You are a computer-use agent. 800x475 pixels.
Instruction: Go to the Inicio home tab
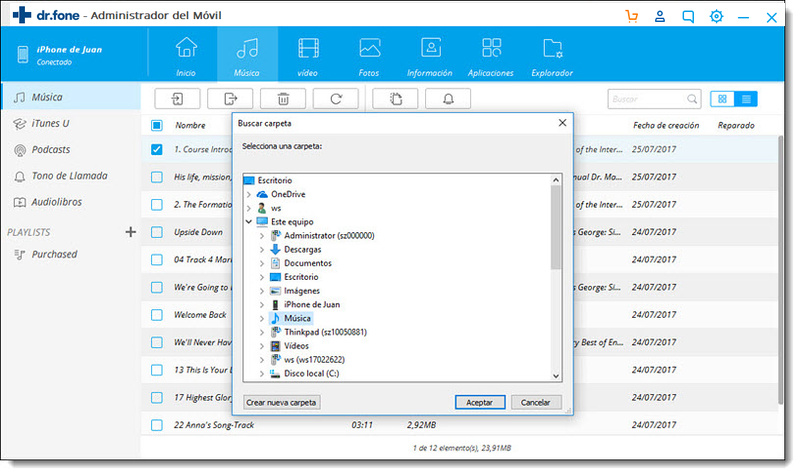tap(186, 55)
